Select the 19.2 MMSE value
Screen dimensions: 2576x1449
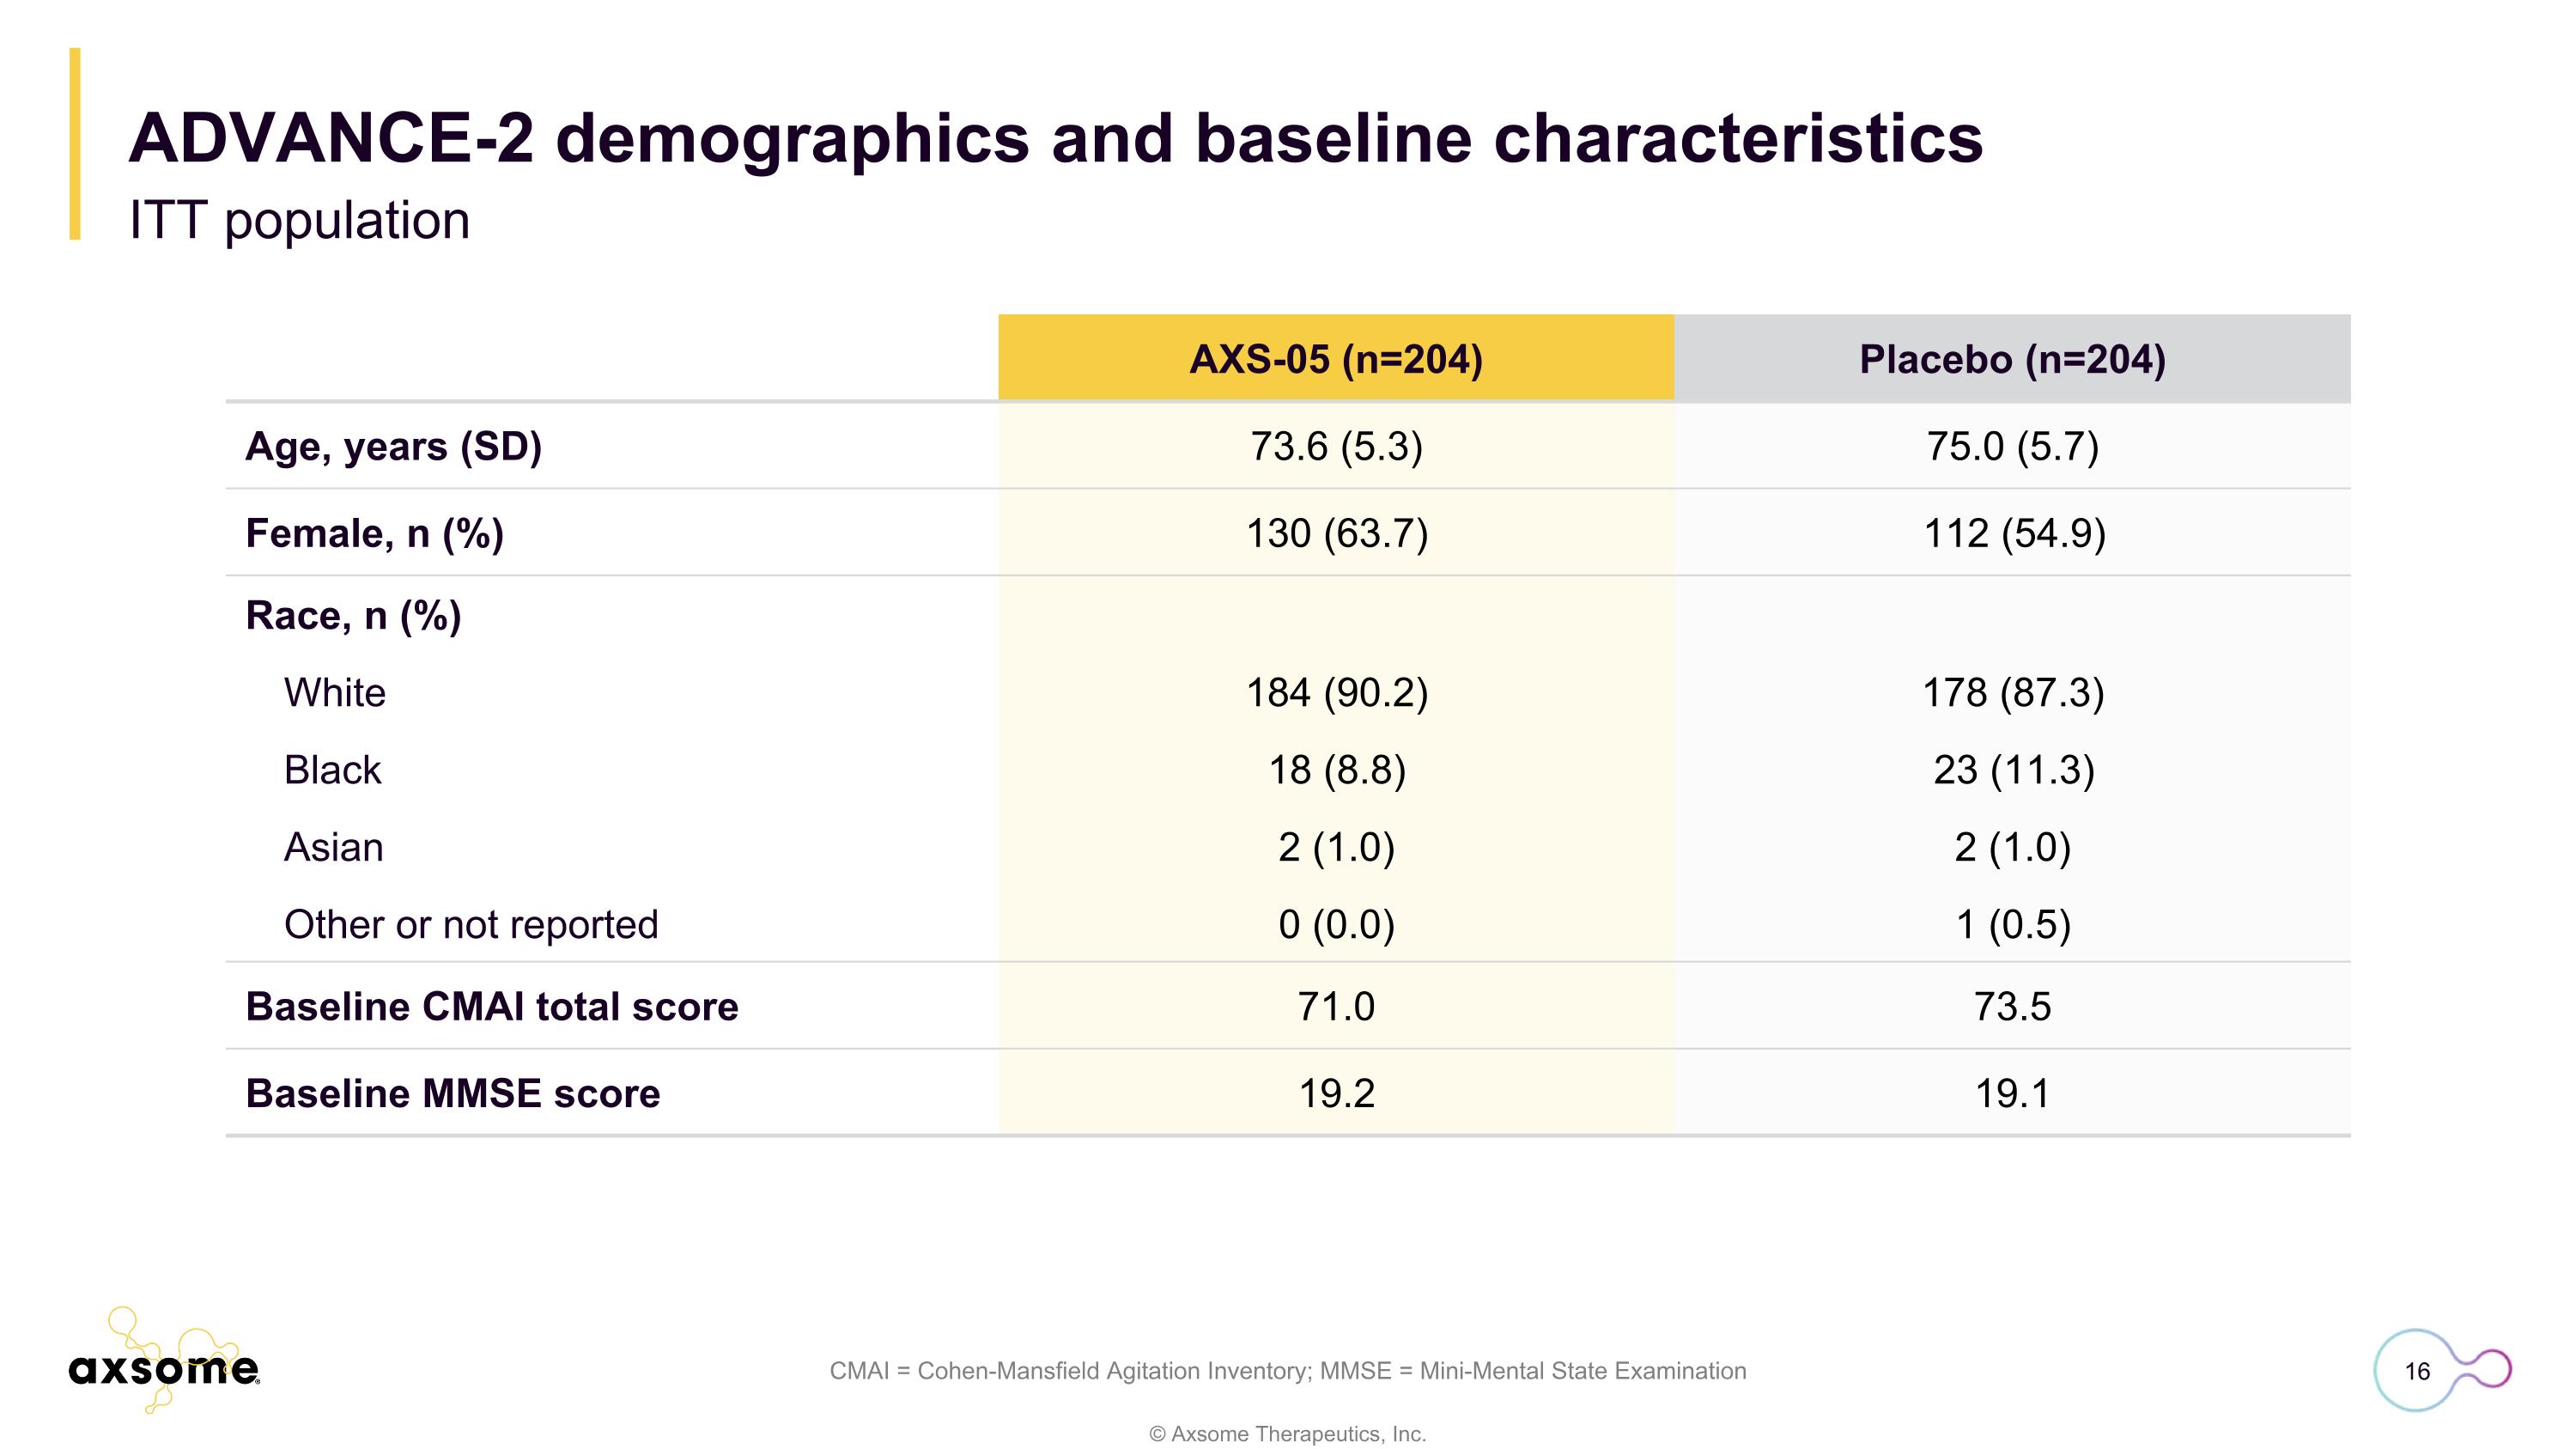[1336, 1094]
